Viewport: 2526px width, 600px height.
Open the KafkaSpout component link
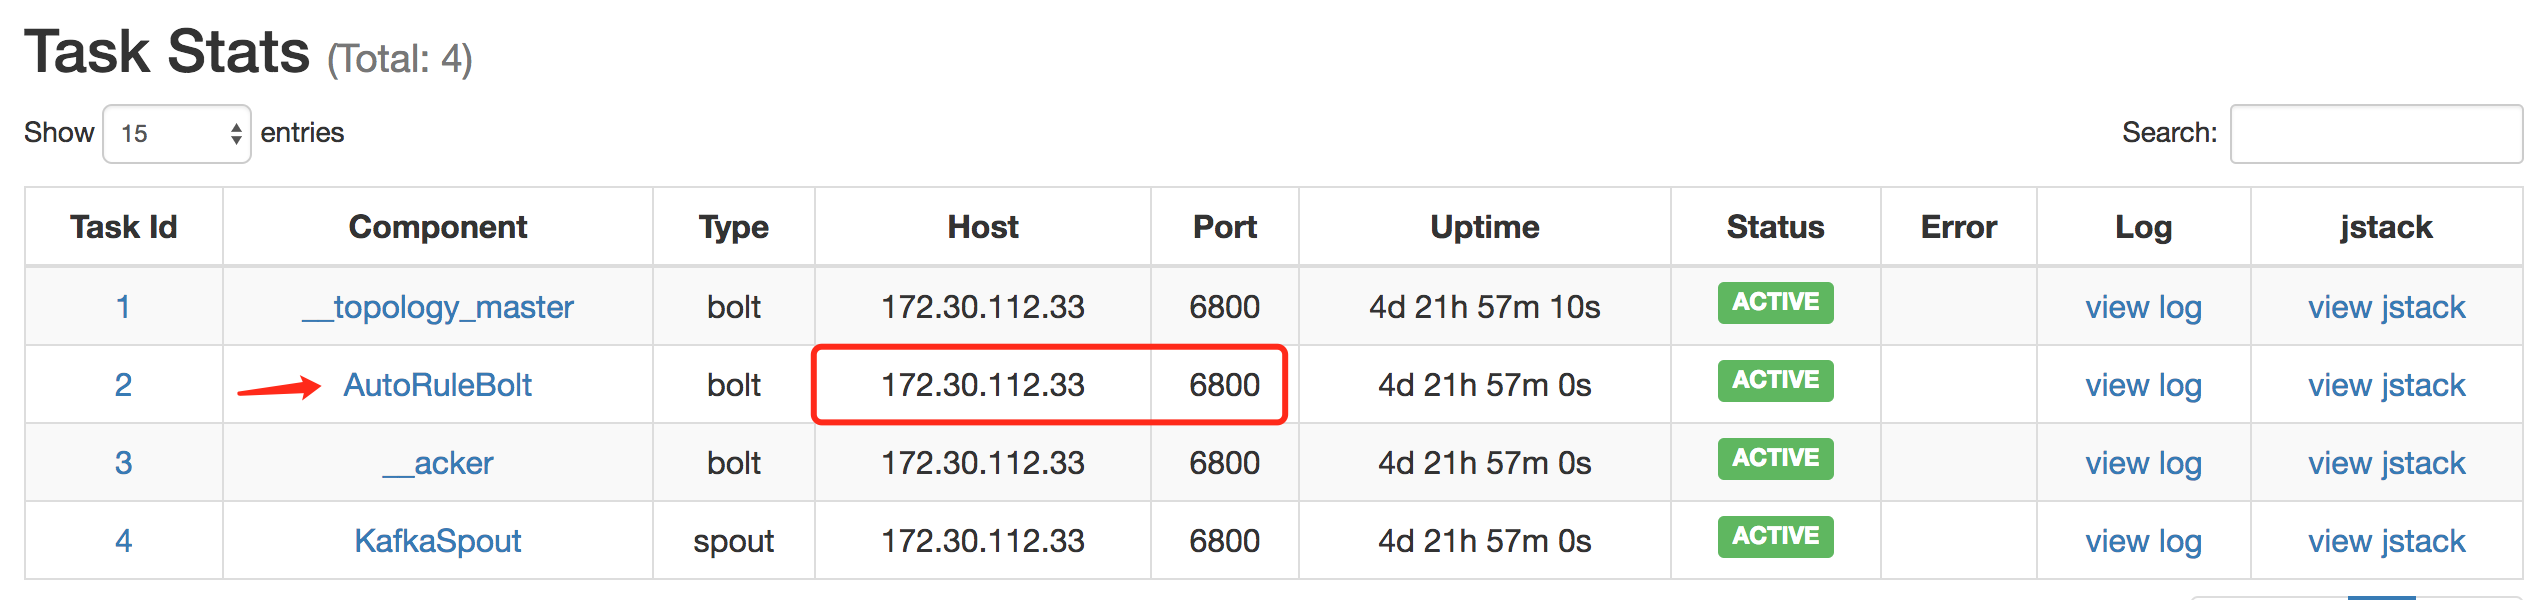click(x=437, y=541)
